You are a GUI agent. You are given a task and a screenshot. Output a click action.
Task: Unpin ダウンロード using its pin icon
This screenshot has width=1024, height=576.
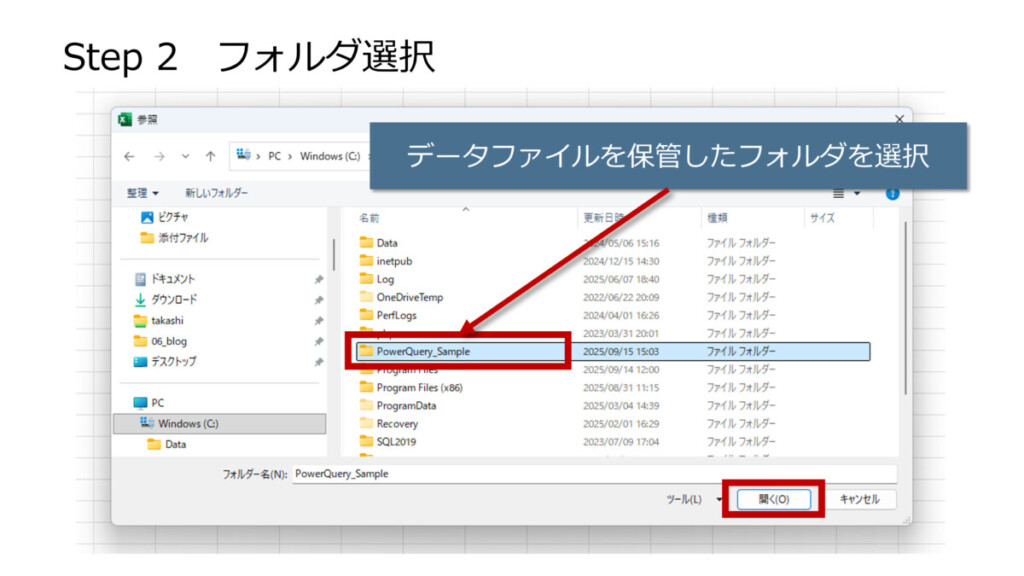click(319, 300)
